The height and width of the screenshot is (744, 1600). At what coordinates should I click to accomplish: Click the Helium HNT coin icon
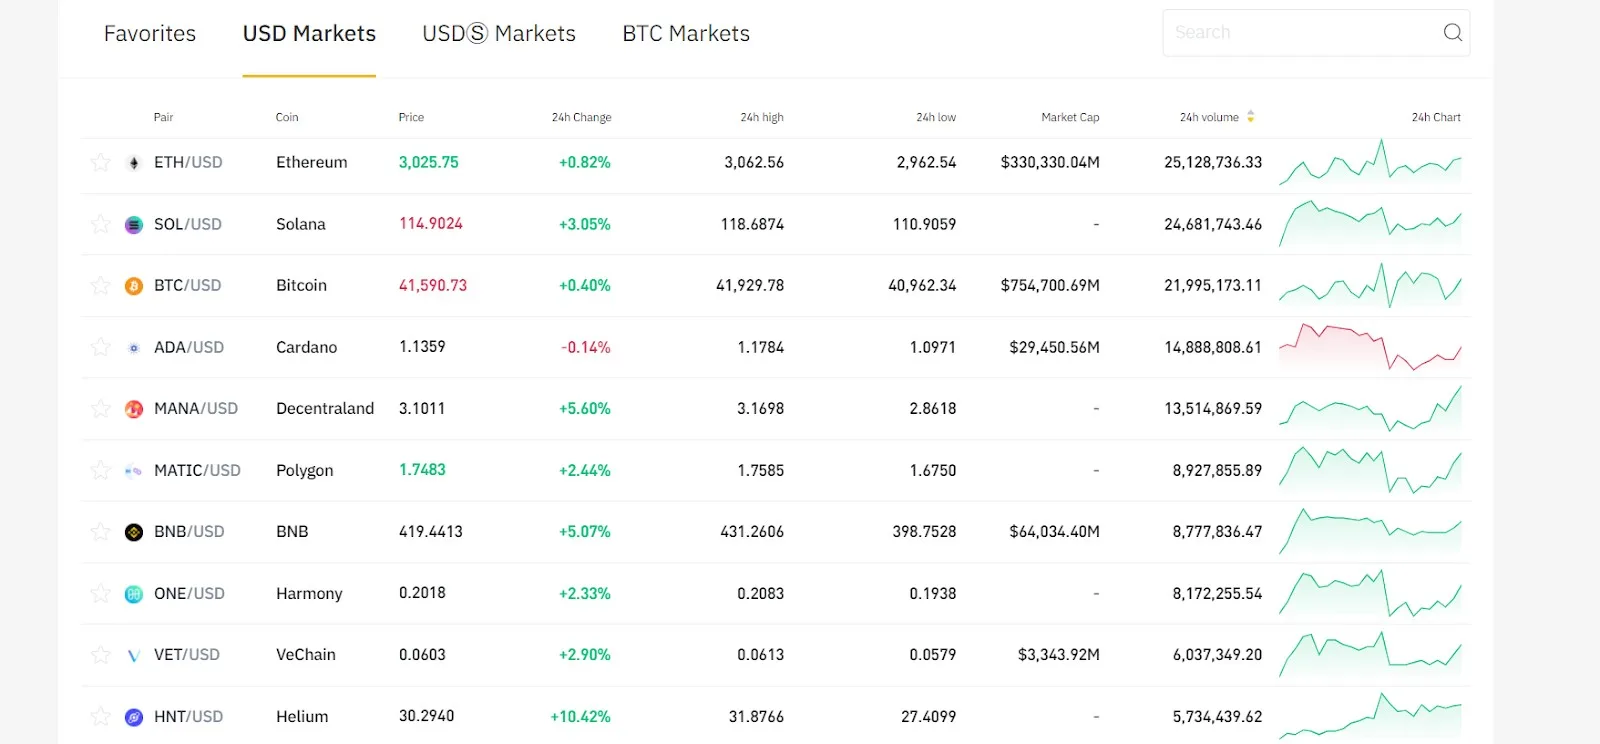[x=134, y=717]
